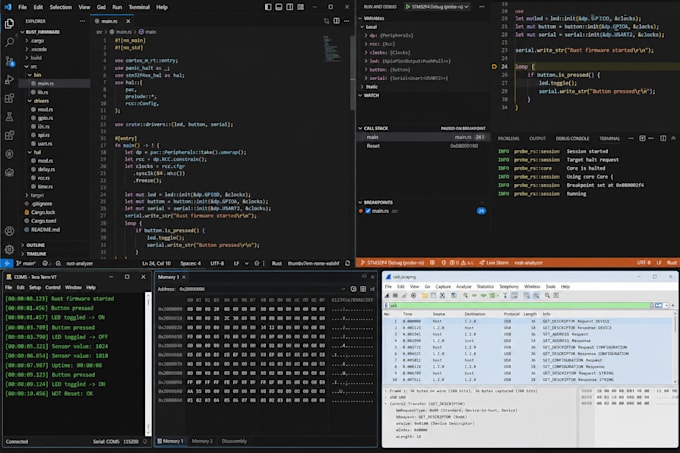The height and width of the screenshot is (453, 680).
Task: Click Live Share in the orange status bar
Action: pos(494,263)
